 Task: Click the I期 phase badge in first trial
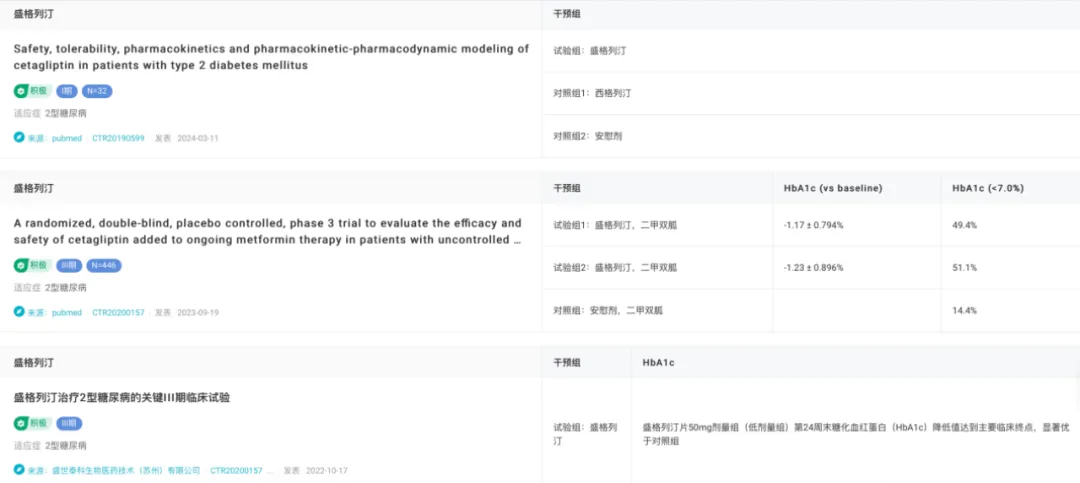point(67,91)
